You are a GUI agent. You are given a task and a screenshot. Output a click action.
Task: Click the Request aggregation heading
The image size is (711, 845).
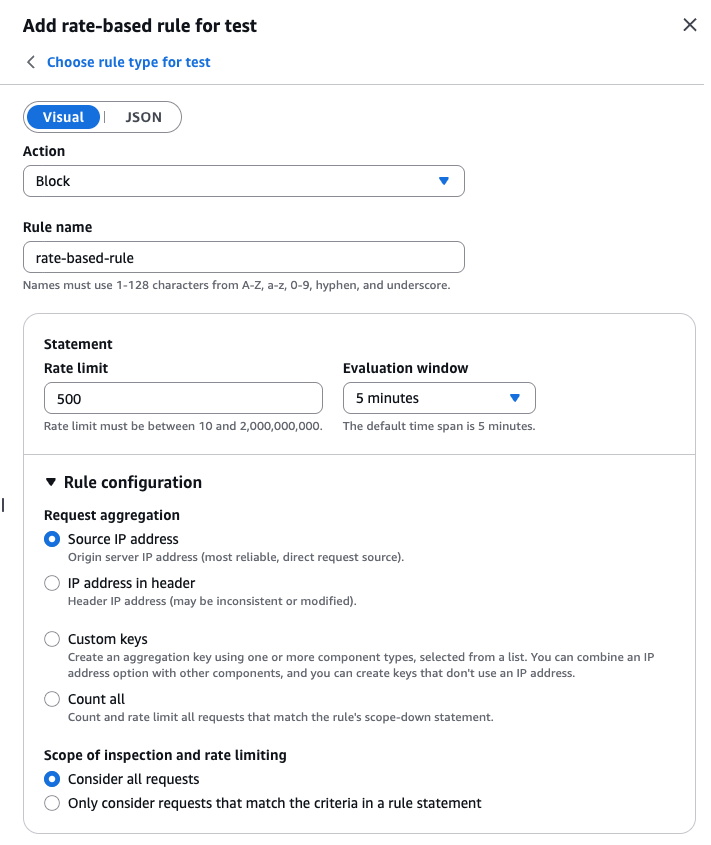click(112, 515)
